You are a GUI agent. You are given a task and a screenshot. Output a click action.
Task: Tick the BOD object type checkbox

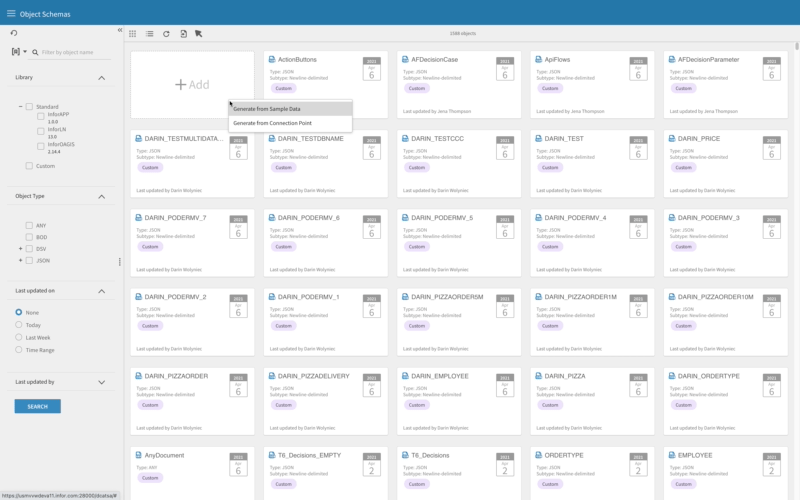tap(29, 237)
